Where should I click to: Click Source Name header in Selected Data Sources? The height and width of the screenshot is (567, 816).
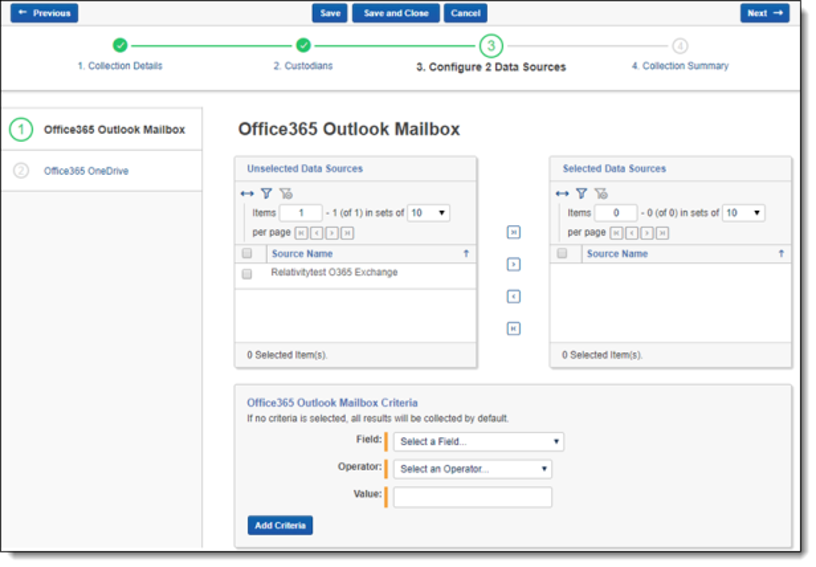click(618, 254)
